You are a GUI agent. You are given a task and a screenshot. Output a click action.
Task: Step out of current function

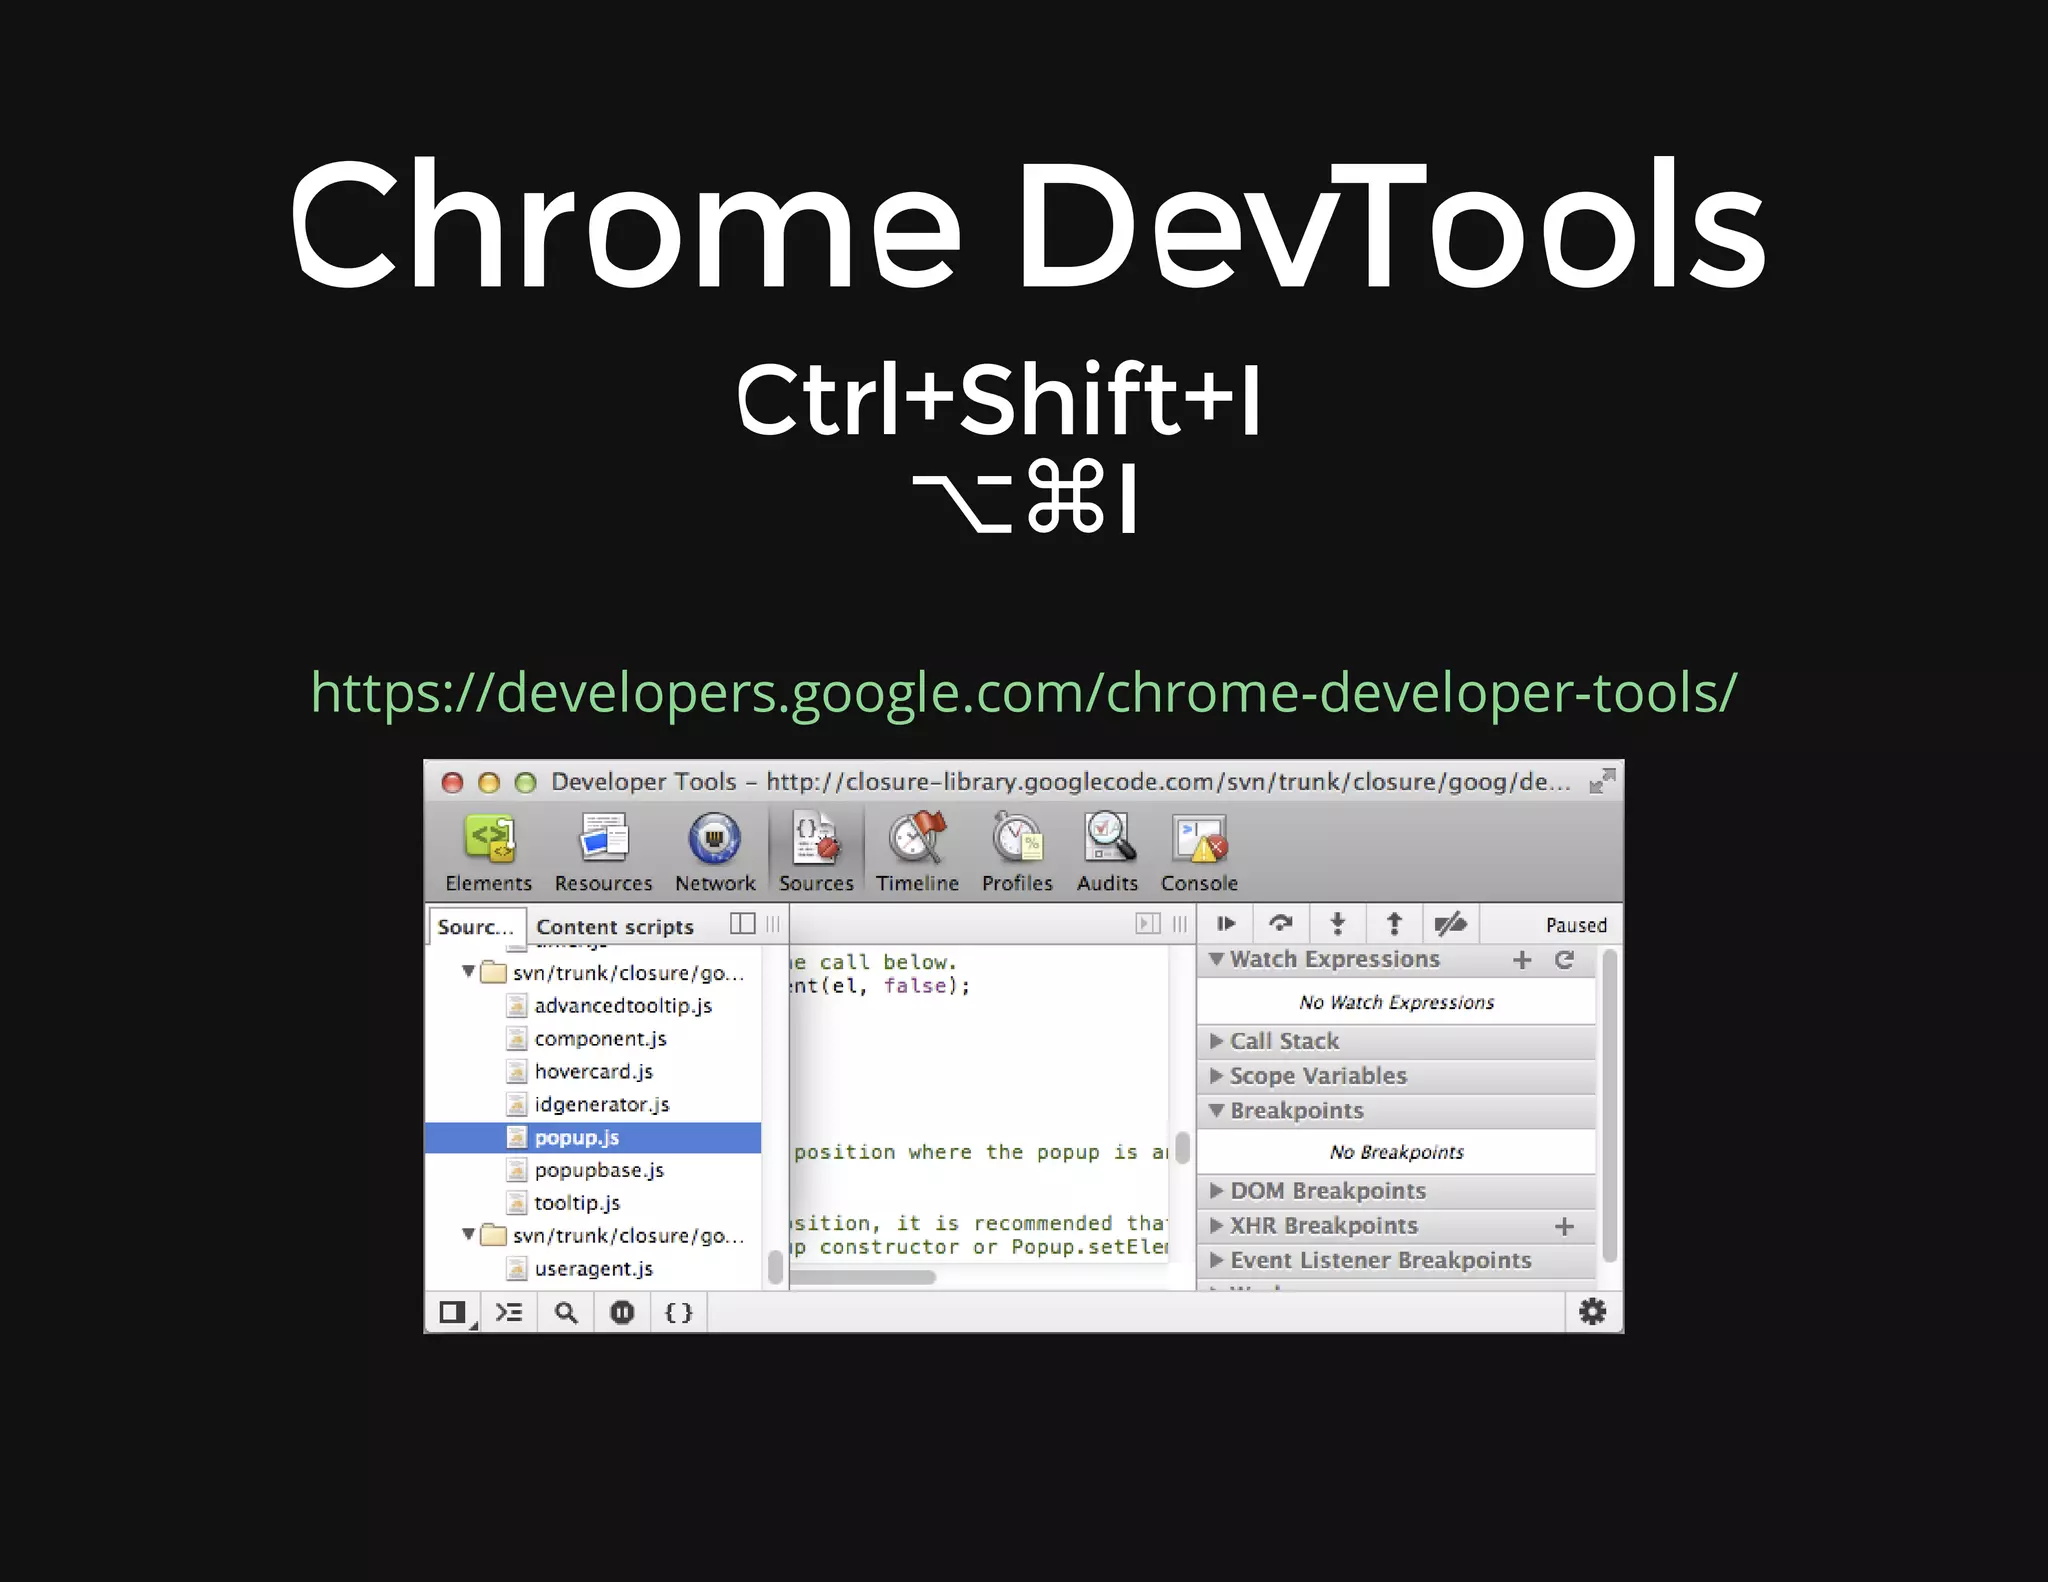[x=1394, y=924]
